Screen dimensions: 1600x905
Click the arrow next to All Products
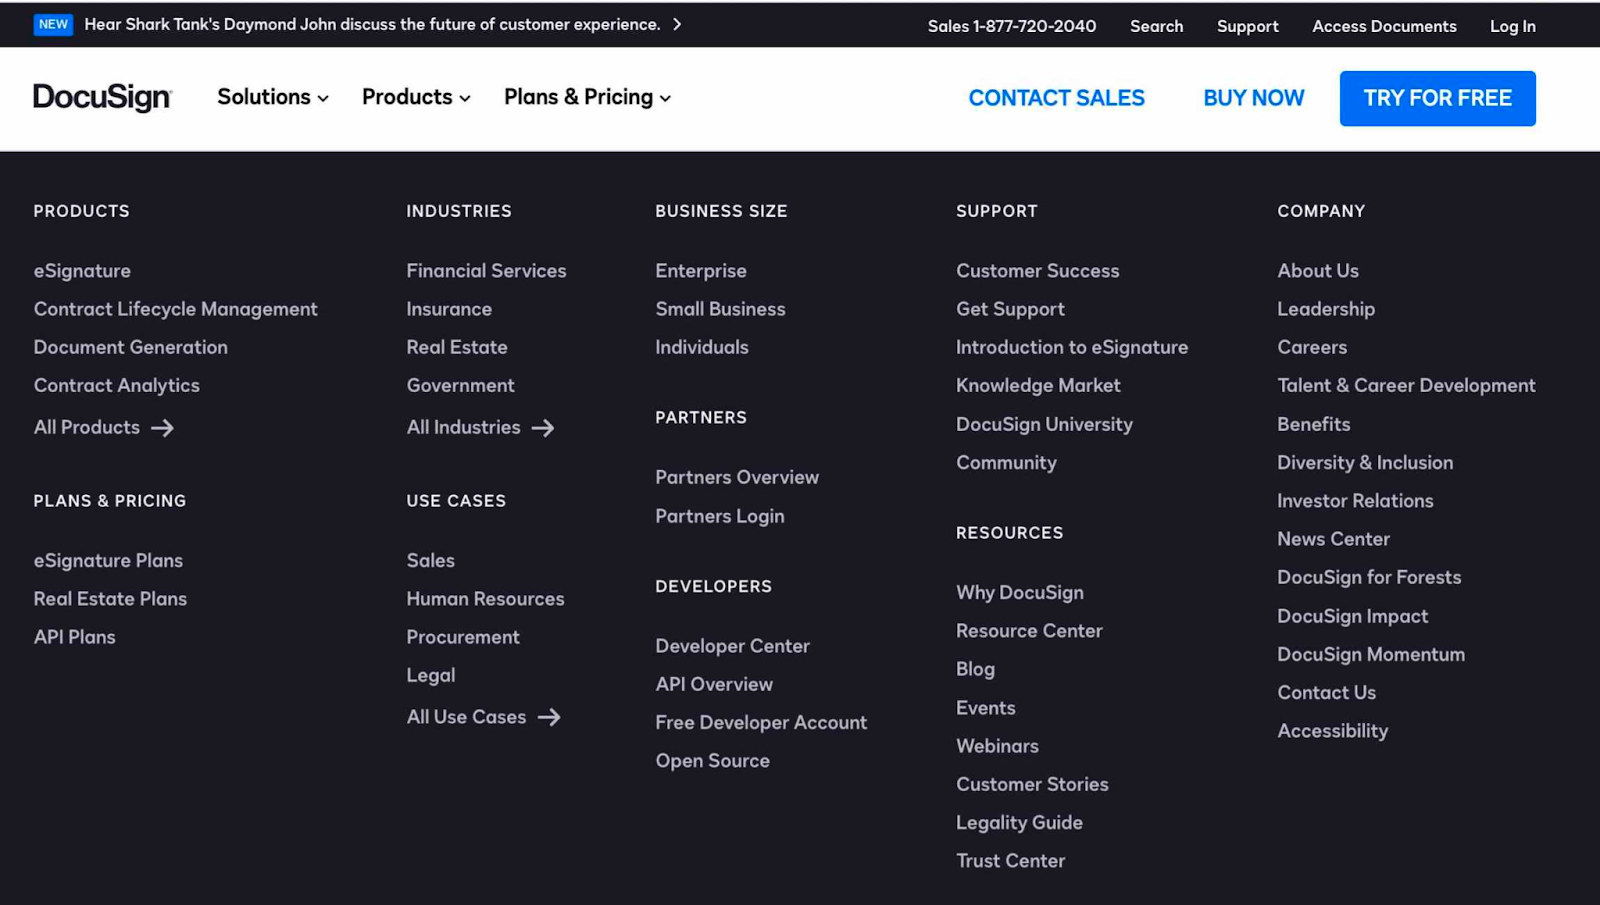162,428
